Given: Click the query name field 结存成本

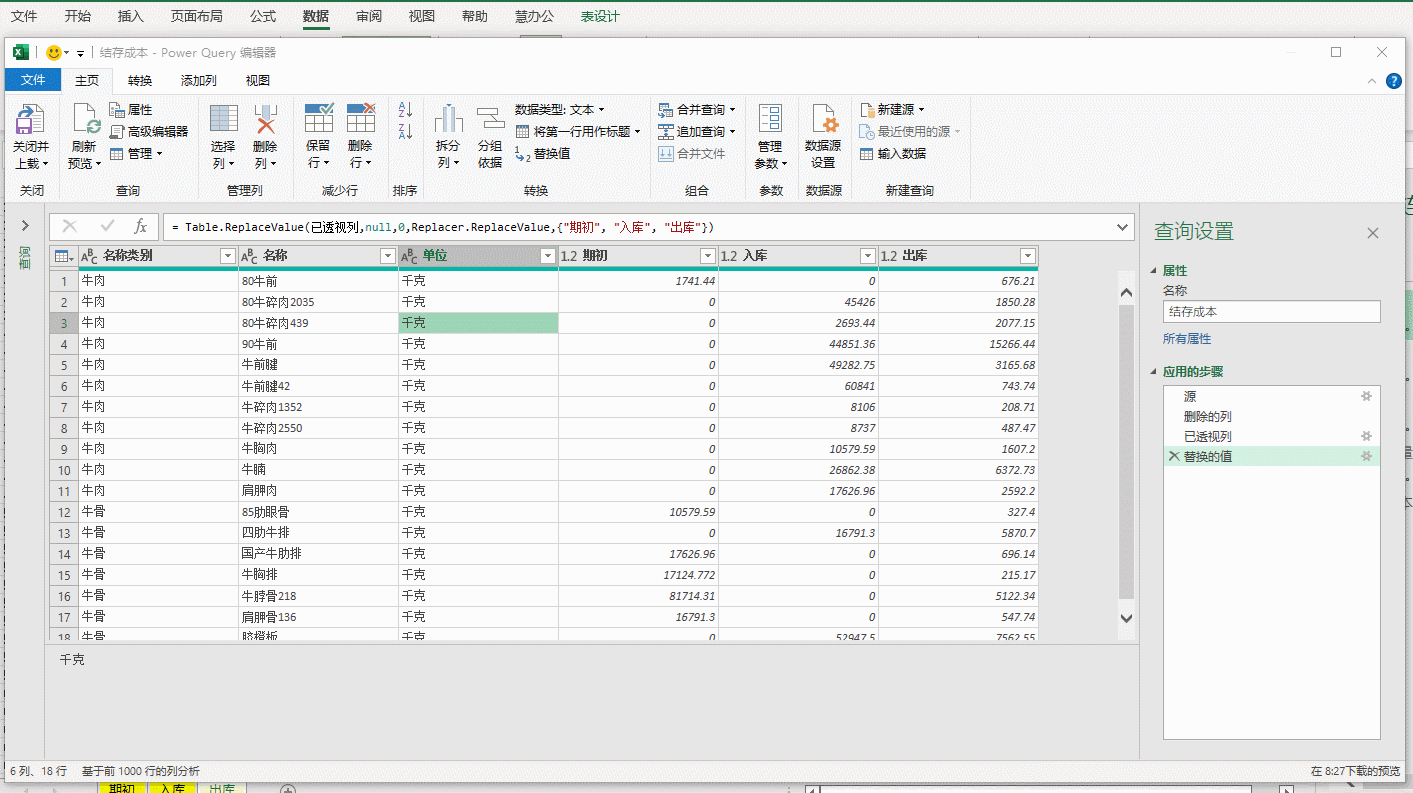Looking at the screenshot, I should point(1271,312).
